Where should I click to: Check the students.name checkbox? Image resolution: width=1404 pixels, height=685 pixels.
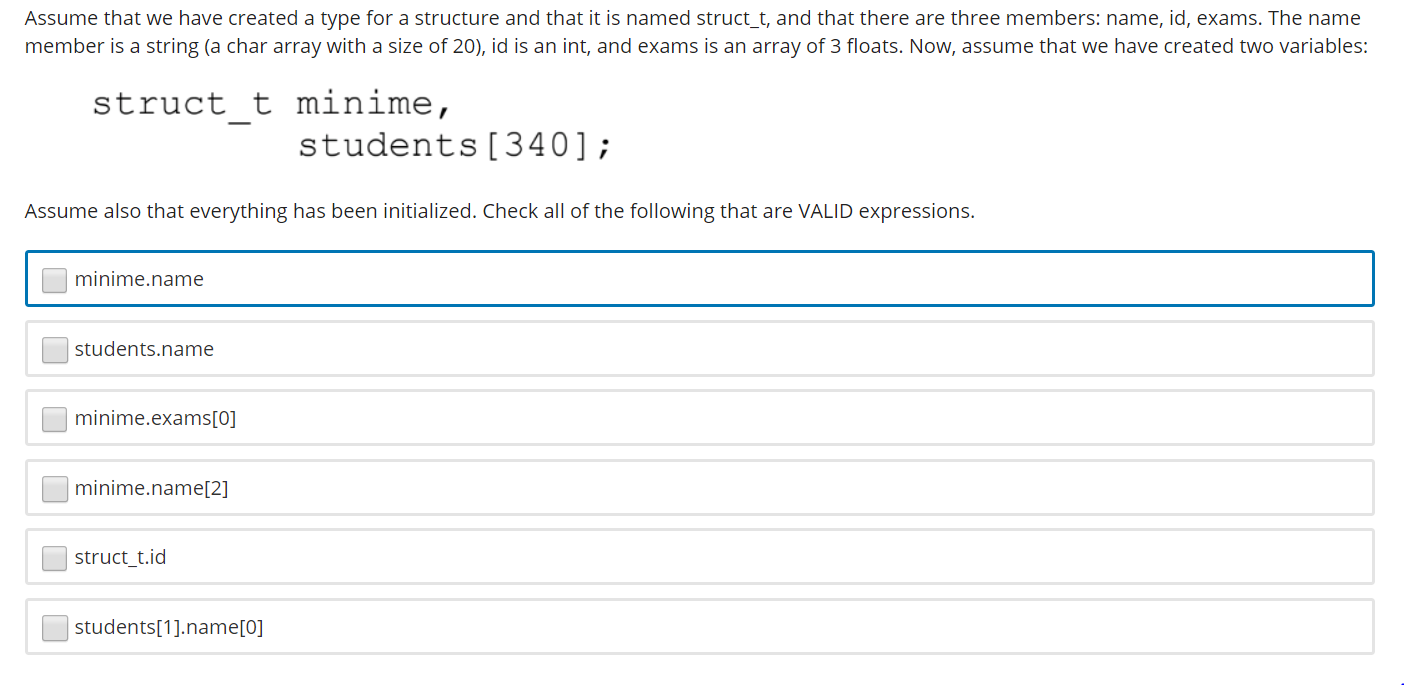point(54,349)
